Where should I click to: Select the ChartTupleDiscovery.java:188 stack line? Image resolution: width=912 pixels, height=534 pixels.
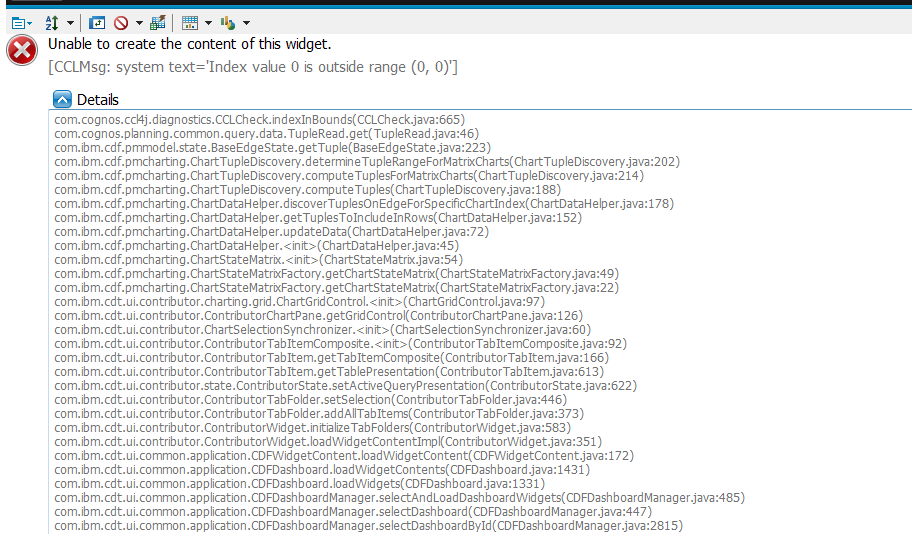(x=308, y=190)
